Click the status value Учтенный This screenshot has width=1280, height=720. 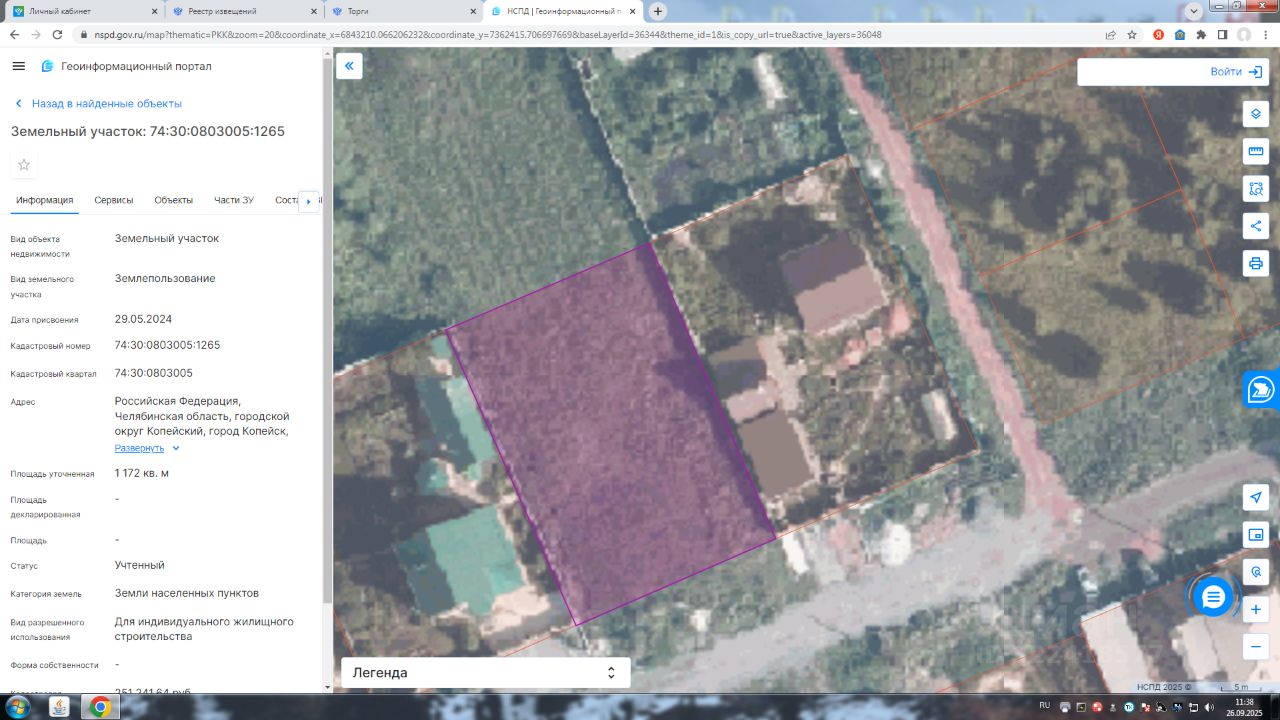coord(140,565)
